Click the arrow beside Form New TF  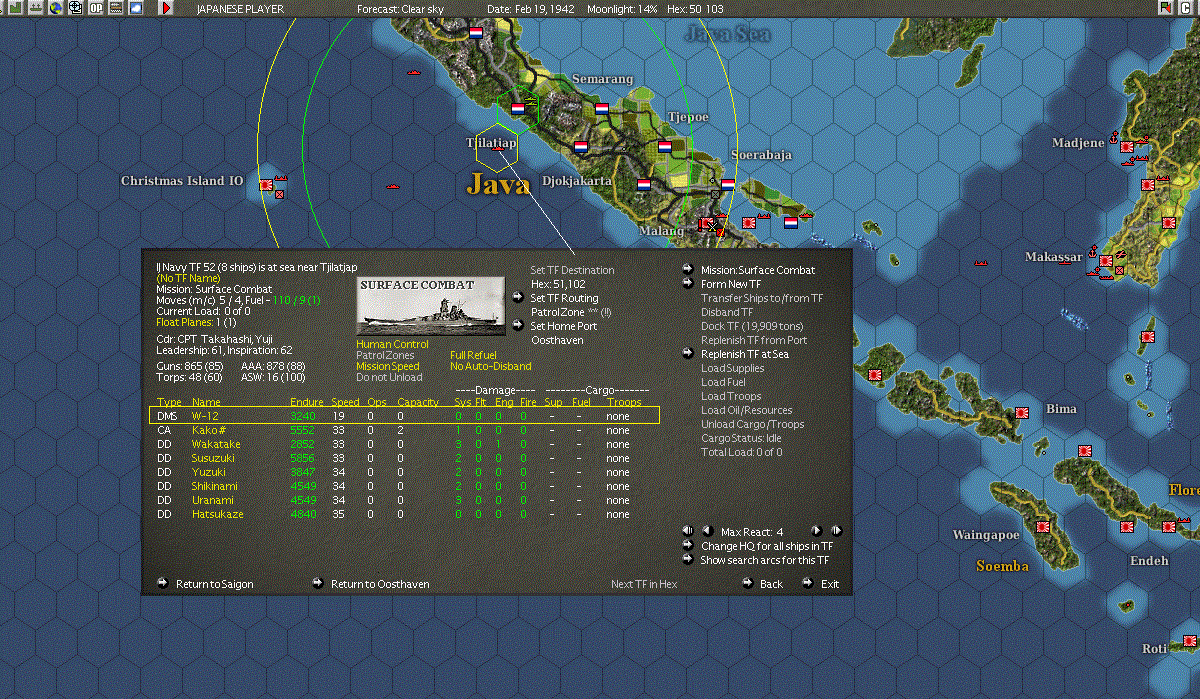point(688,283)
